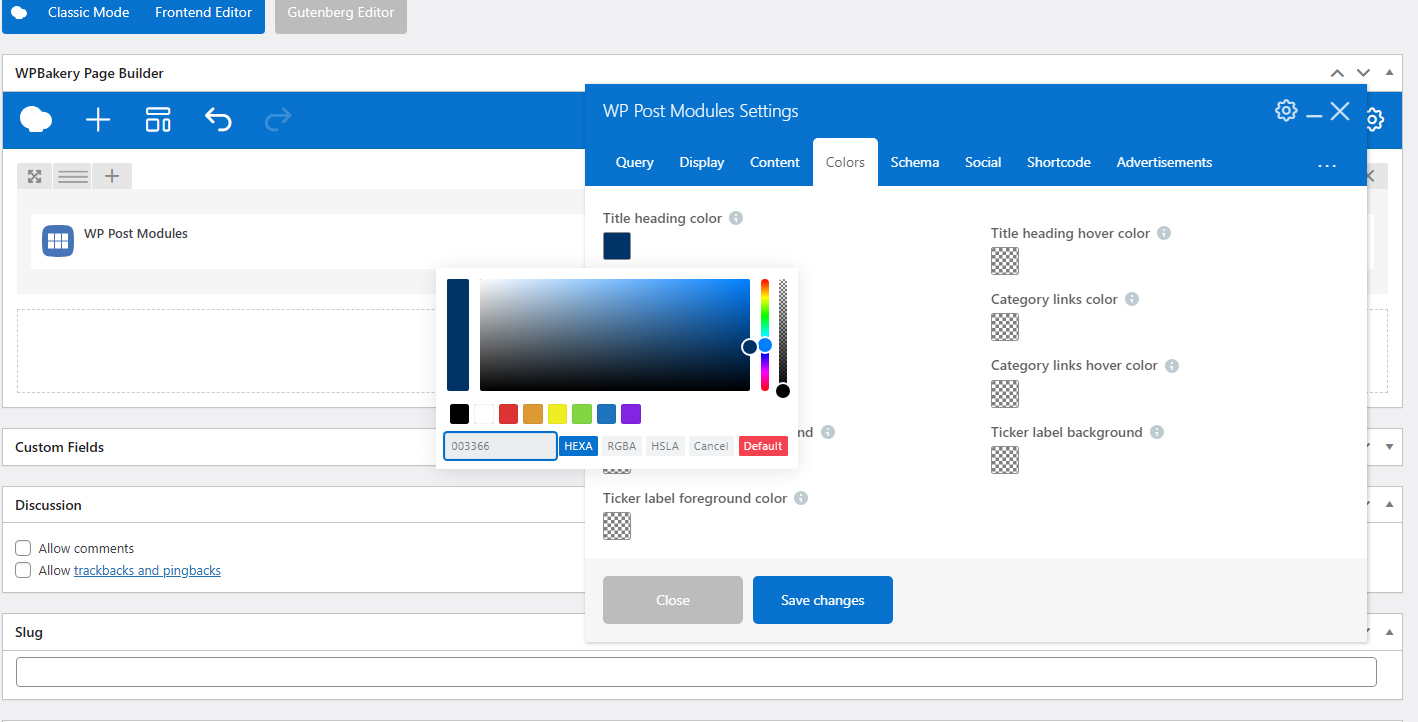Open Ticker label background swatch

[1005, 460]
